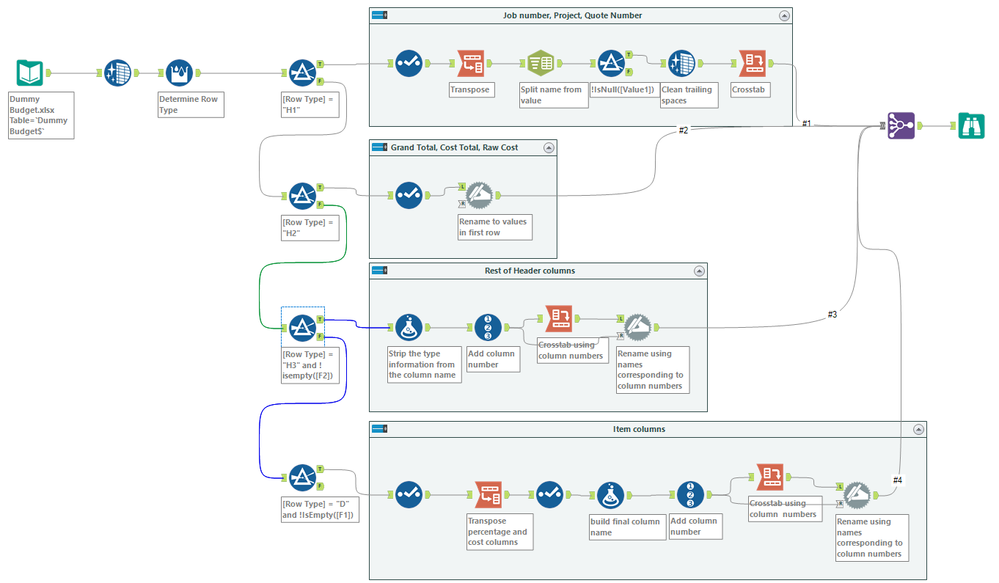999x583 pixels.
Task: Click the first Select tool in Item columns
Action: point(408,494)
